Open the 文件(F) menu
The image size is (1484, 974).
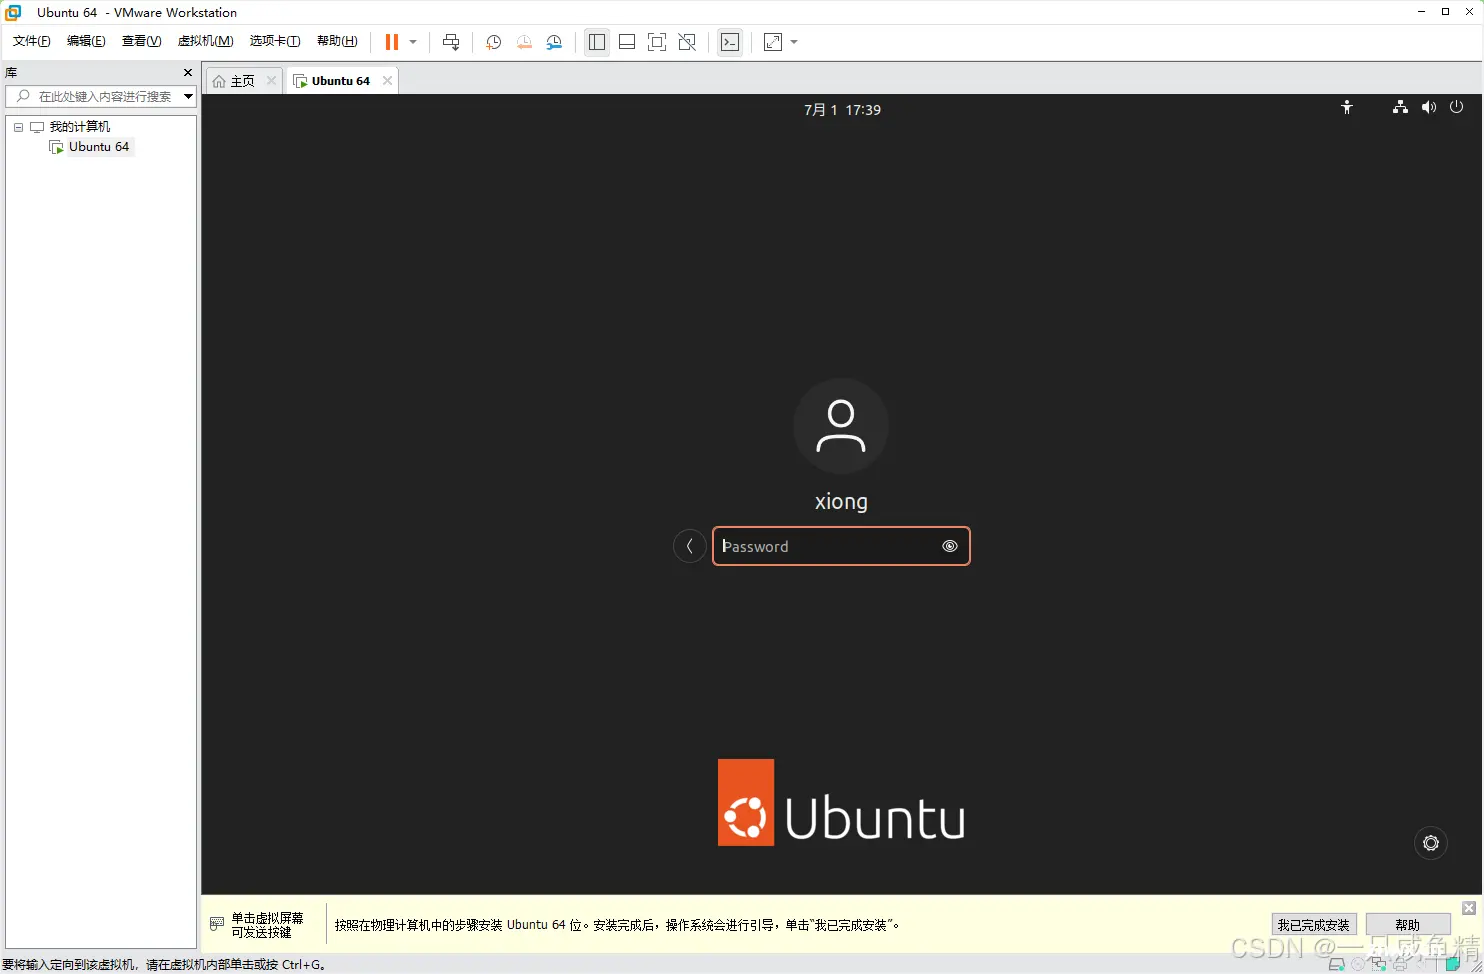tap(32, 41)
